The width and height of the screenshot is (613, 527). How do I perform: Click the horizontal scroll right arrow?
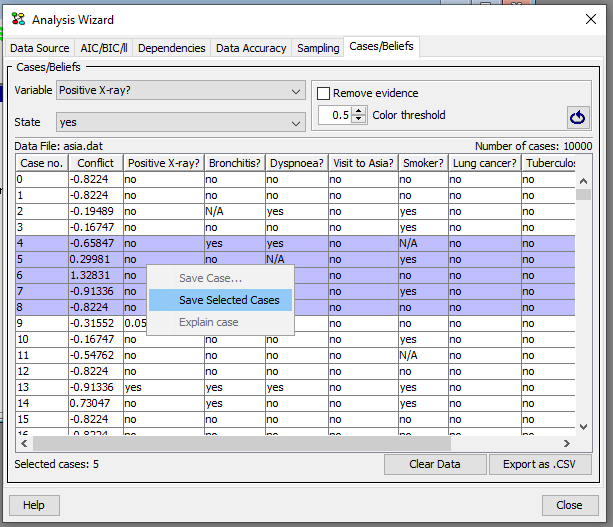[566, 443]
